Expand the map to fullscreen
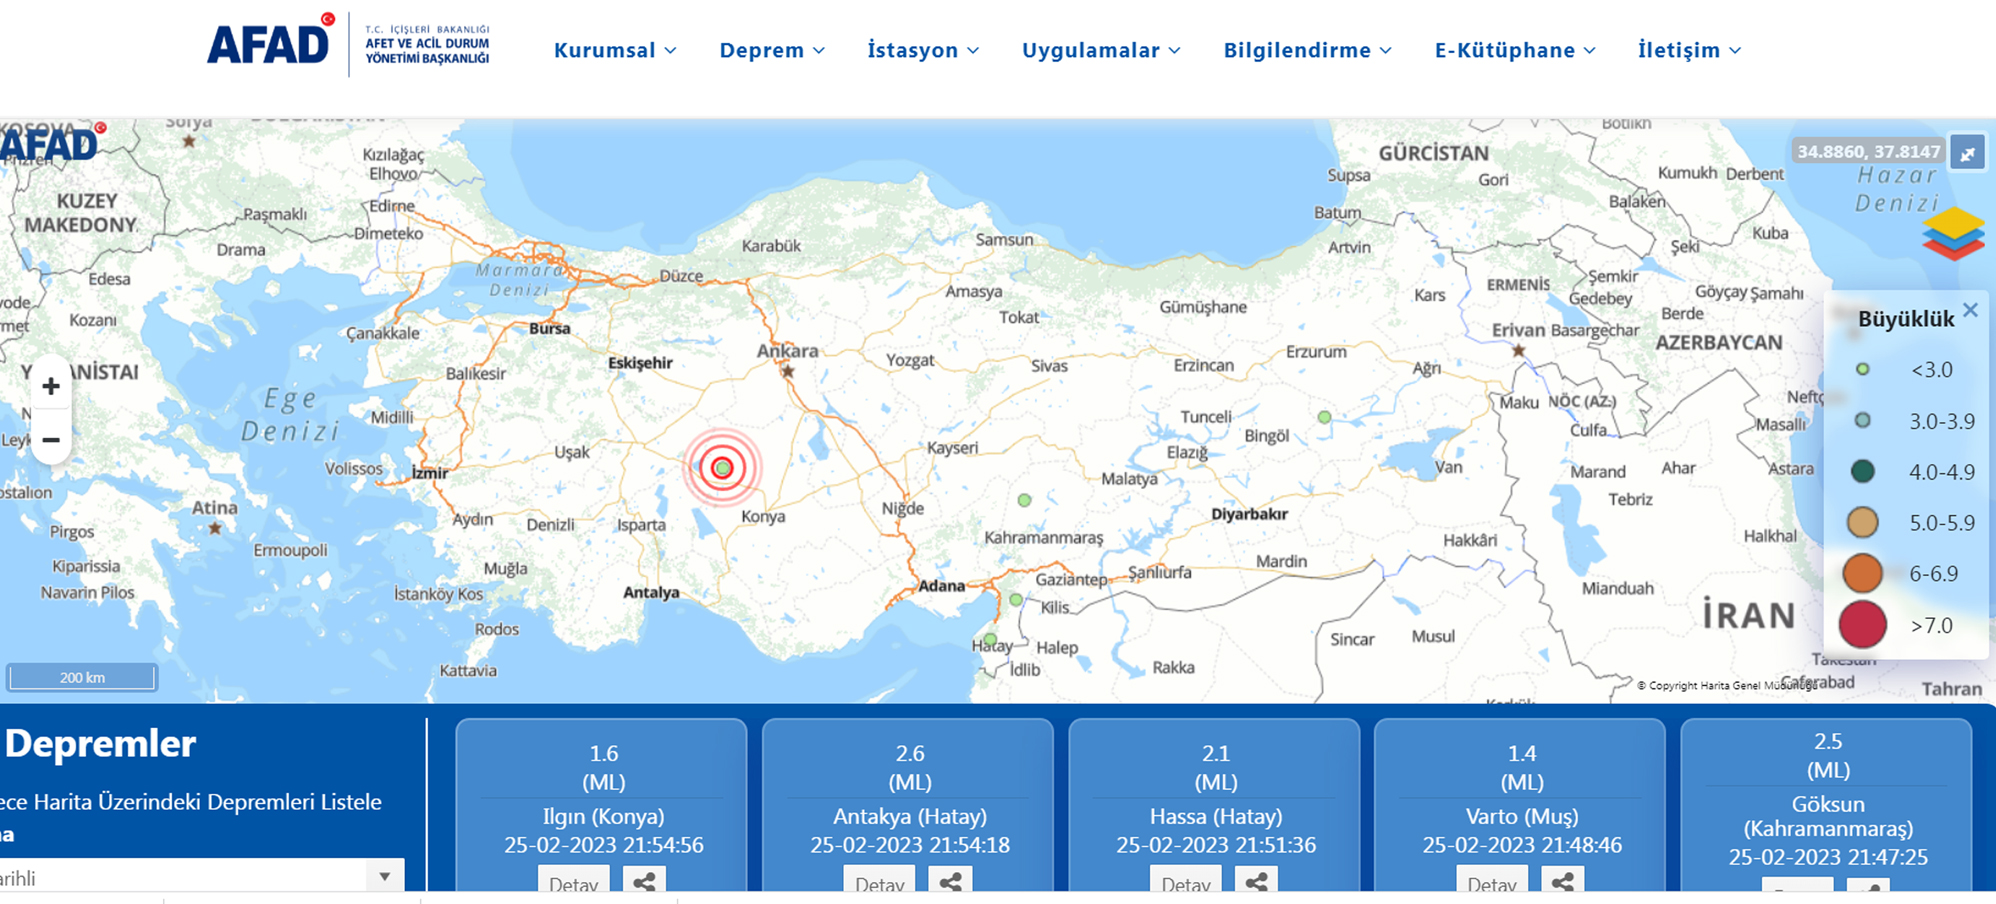 [1967, 154]
